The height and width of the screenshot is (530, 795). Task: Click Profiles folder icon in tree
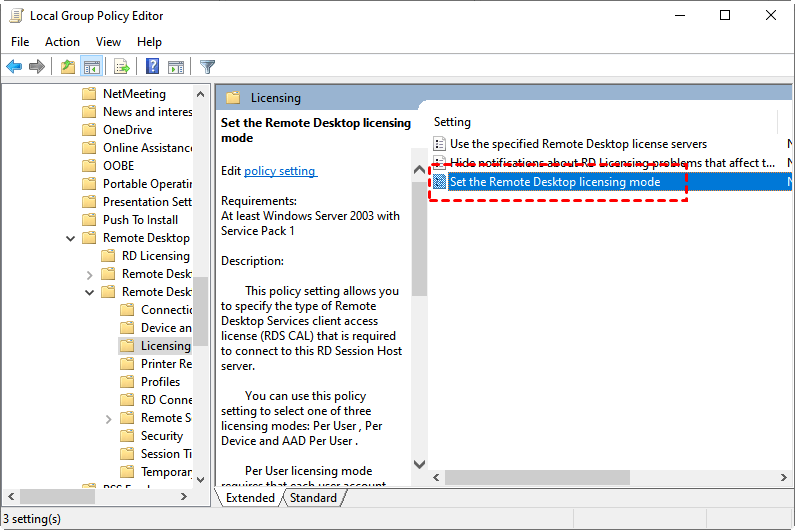click(x=127, y=382)
